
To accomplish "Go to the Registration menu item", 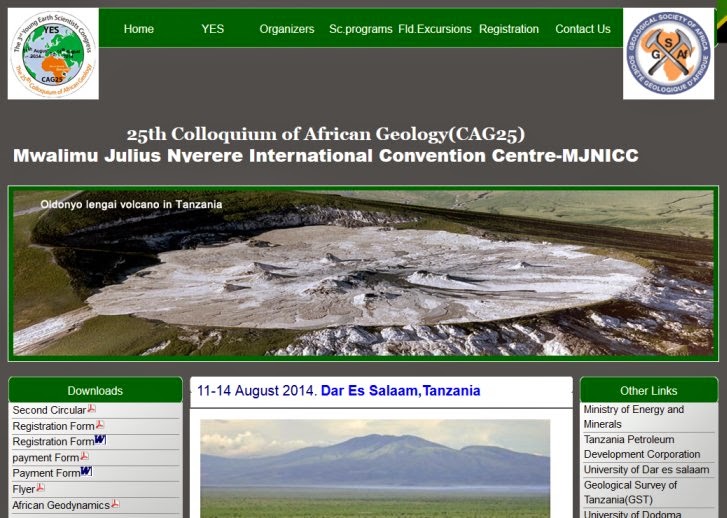I will (x=509, y=29).
